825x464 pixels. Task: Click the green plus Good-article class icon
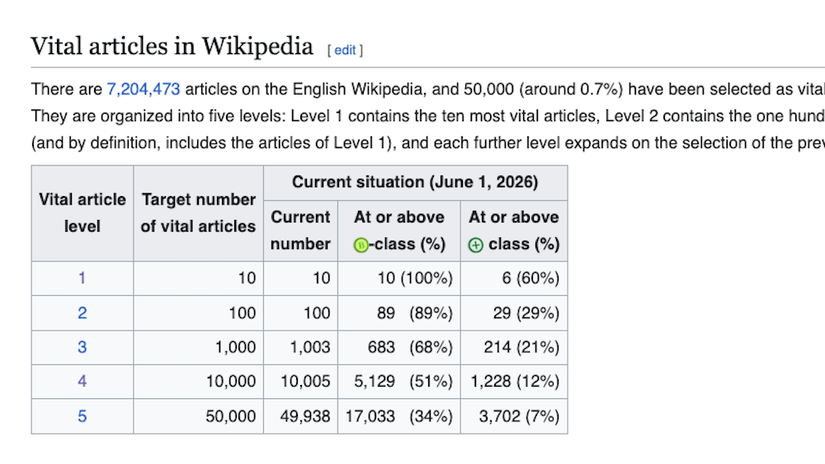point(476,245)
